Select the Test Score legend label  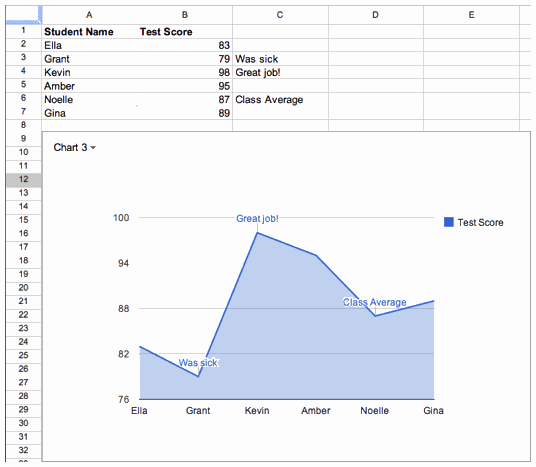click(x=480, y=223)
